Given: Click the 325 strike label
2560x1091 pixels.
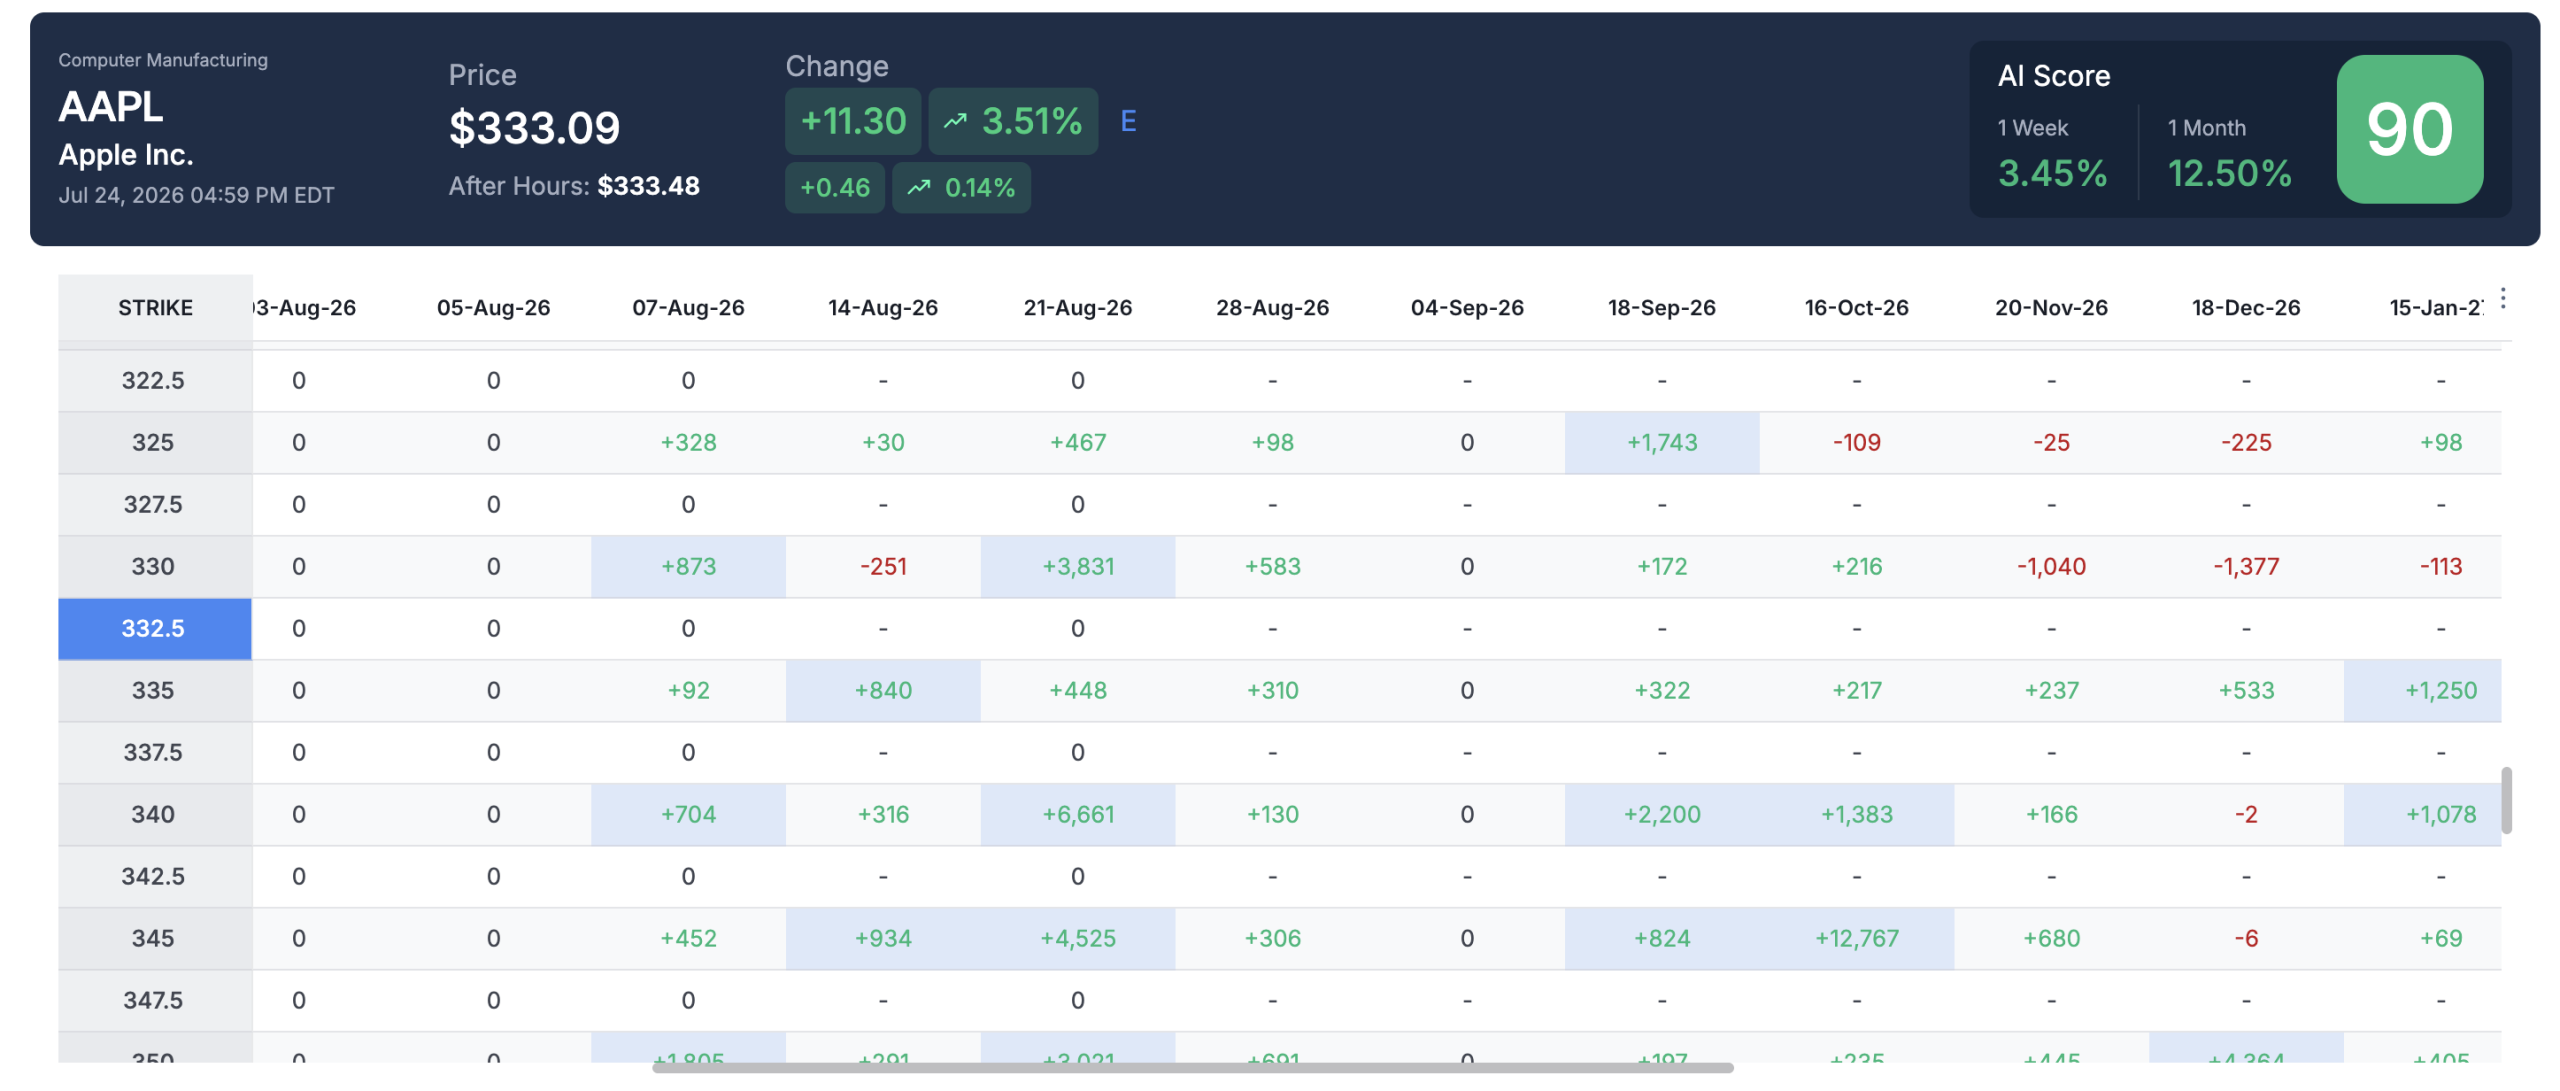Looking at the screenshot, I should (153, 442).
